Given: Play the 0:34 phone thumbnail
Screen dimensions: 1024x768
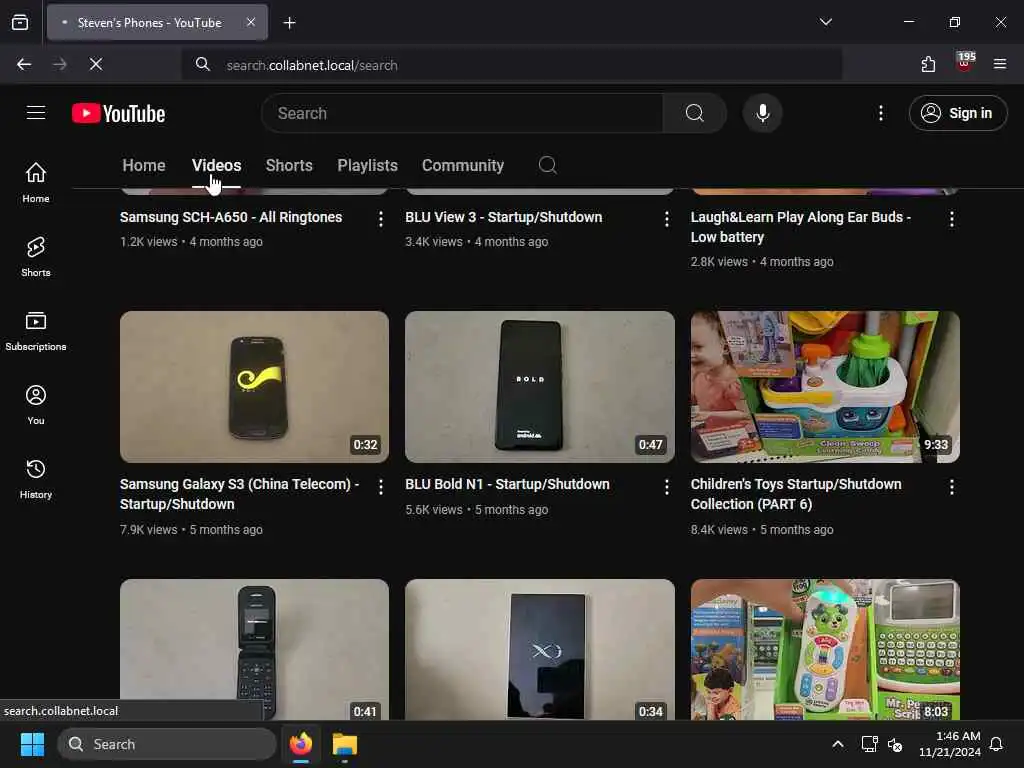Looking at the screenshot, I should 539,650.
